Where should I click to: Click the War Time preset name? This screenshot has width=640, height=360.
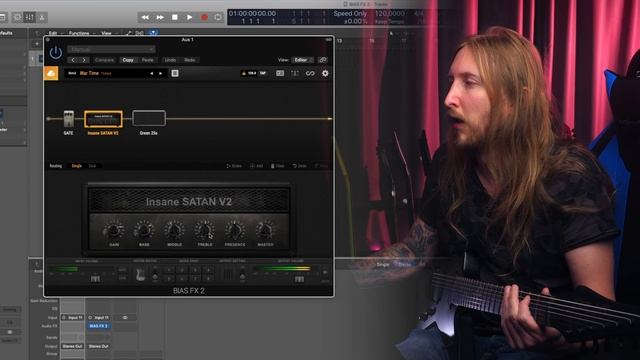pyautogui.click(x=89, y=73)
